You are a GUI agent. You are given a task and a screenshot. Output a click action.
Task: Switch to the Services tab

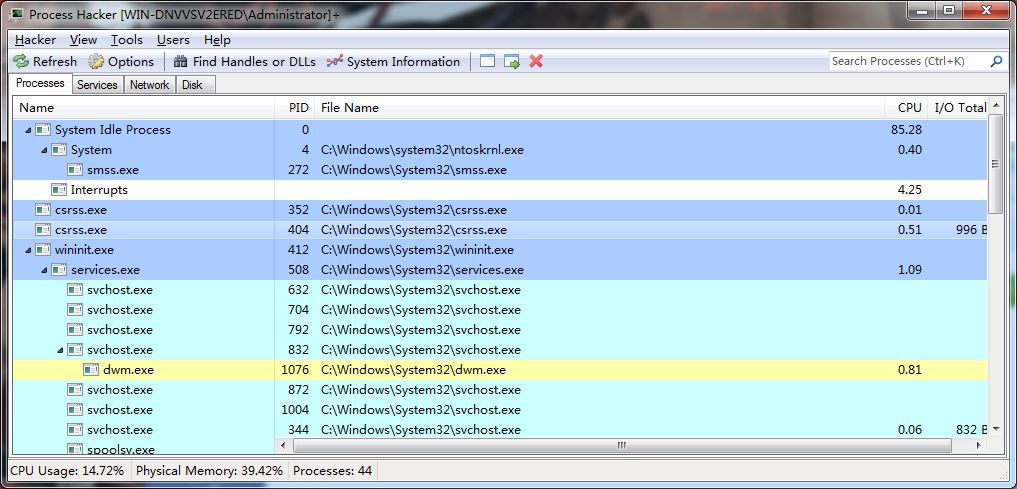[x=97, y=85]
